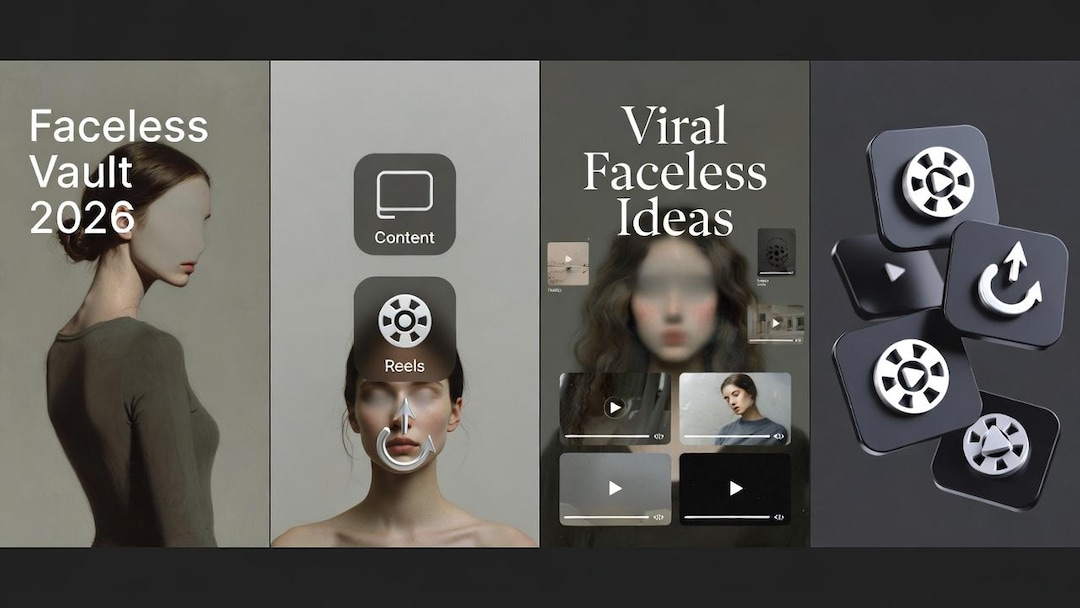Screen dimensions: 1080x608
Task: Open the video card showing woman in blue sweater
Action: click(735, 408)
